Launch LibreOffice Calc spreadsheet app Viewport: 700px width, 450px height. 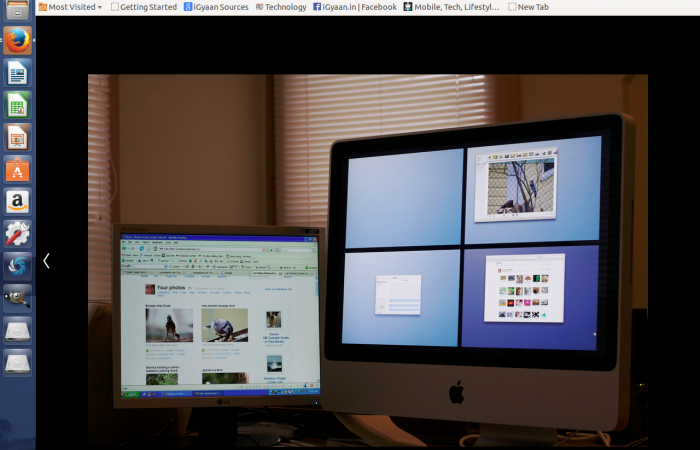(17, 105)
